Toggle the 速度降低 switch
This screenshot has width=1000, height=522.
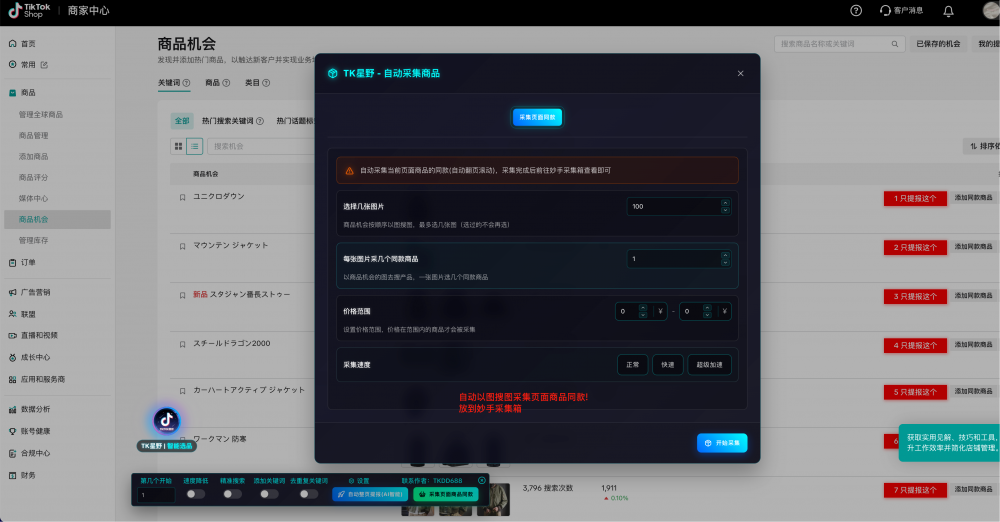195,494
